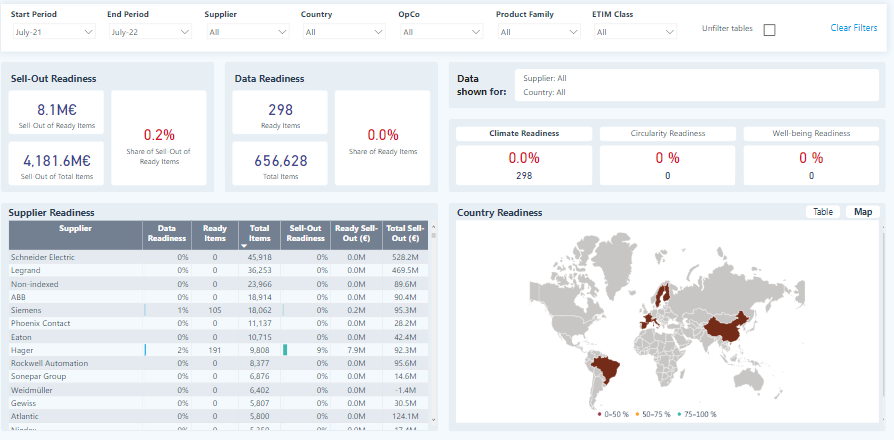The height and width of the screenshot is (440, 894).
Task: Open the Country filter dropdown
Action: tap(344, 32)
